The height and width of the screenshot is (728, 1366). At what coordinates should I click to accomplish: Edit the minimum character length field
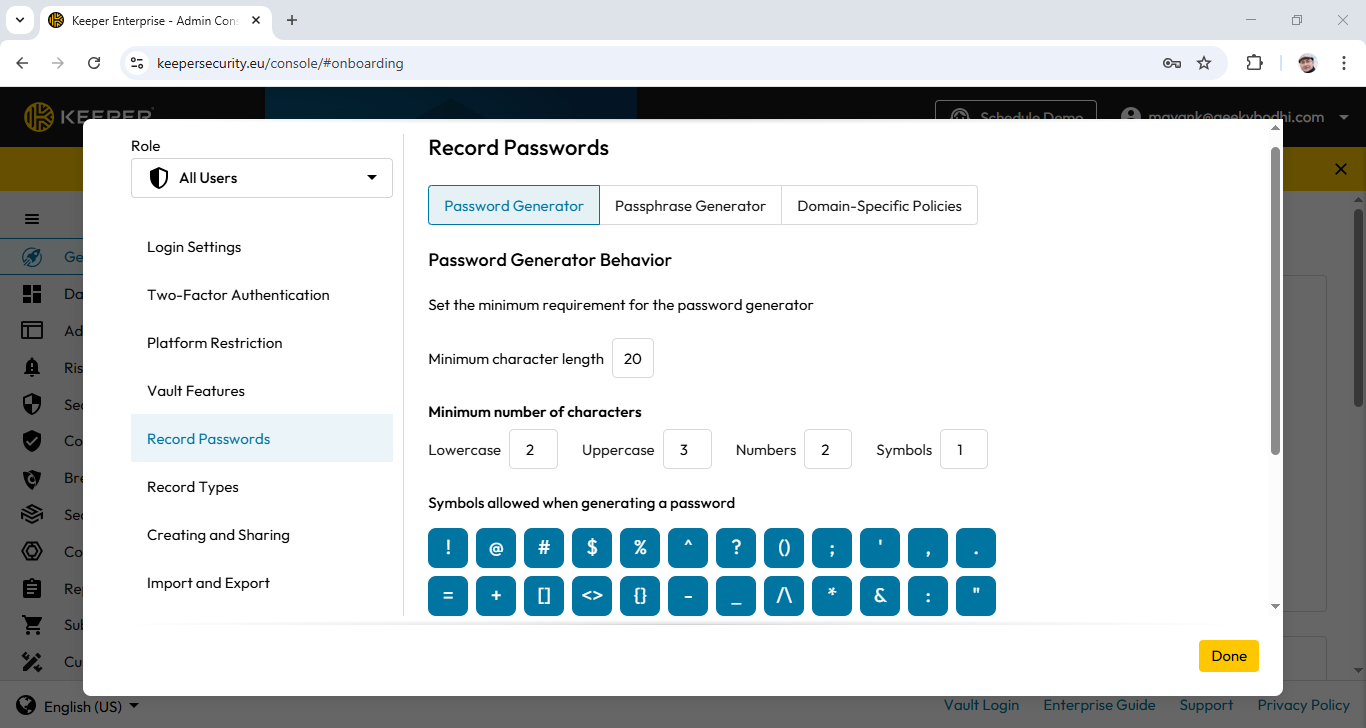(633, 359)
